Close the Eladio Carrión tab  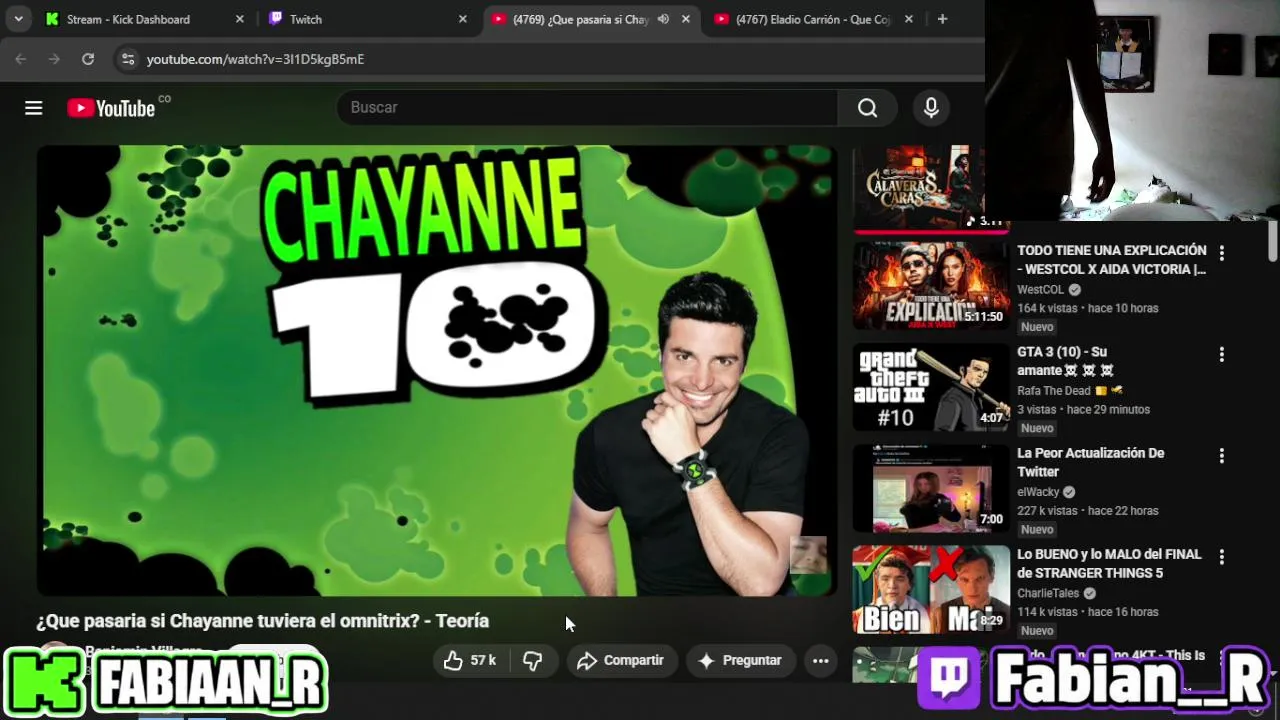(909, 19)
